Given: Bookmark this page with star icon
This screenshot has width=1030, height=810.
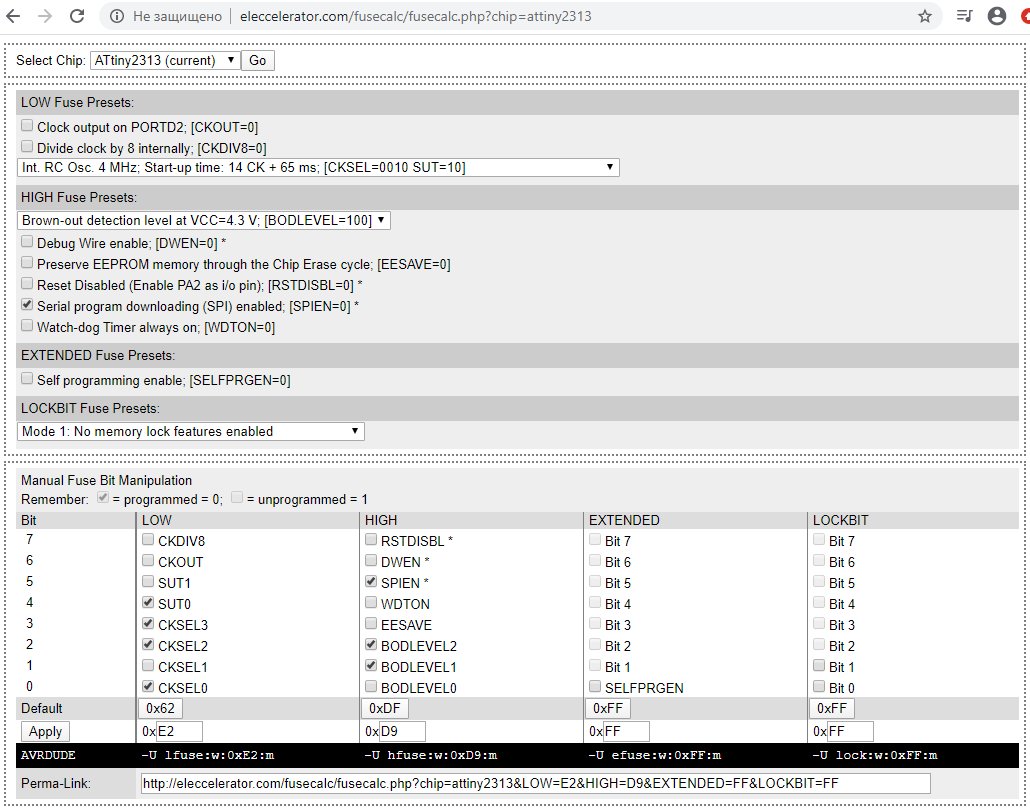Looking at the screenshot, I should coord(925,16).
